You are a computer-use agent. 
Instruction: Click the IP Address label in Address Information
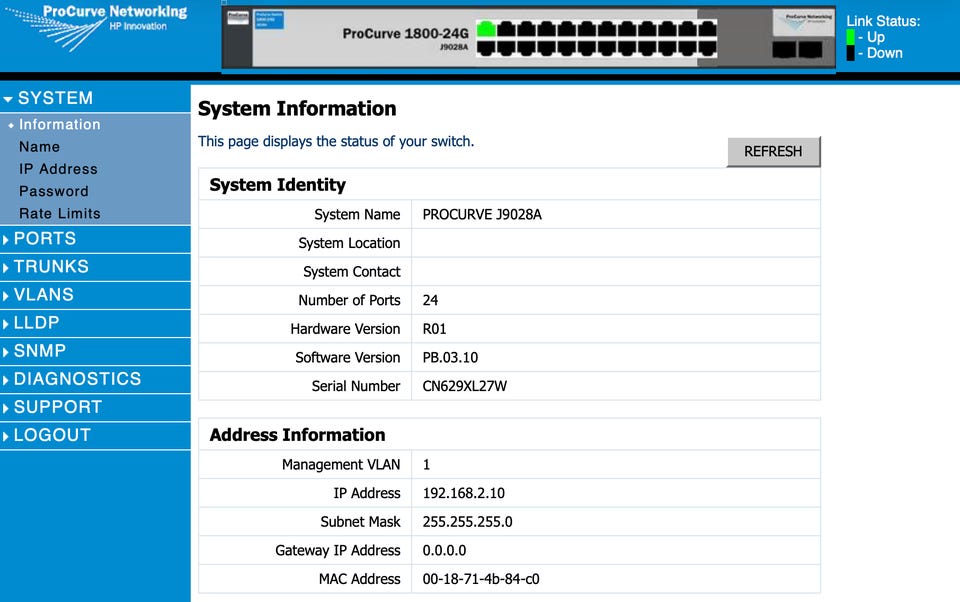(367, 493)
